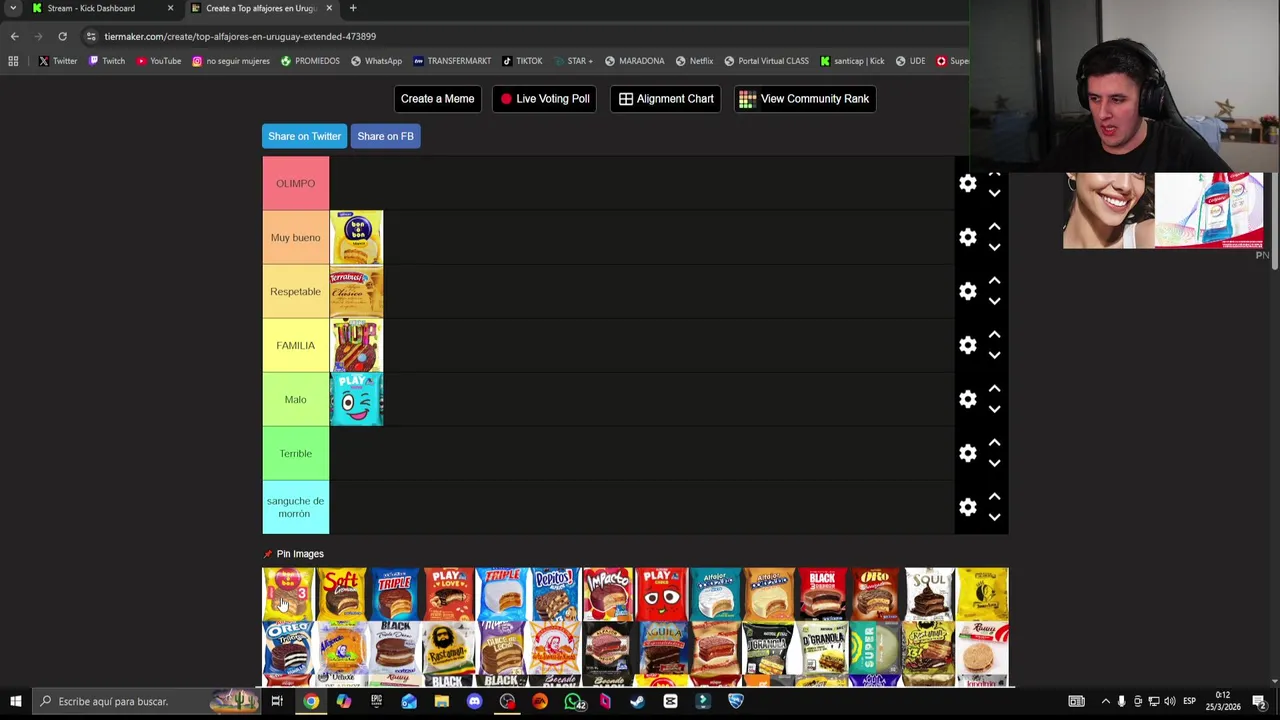Select the cyan sanguche de morrón label
Image resolution: width=1280 pixels, height=720 pixels.
point(295,507)
